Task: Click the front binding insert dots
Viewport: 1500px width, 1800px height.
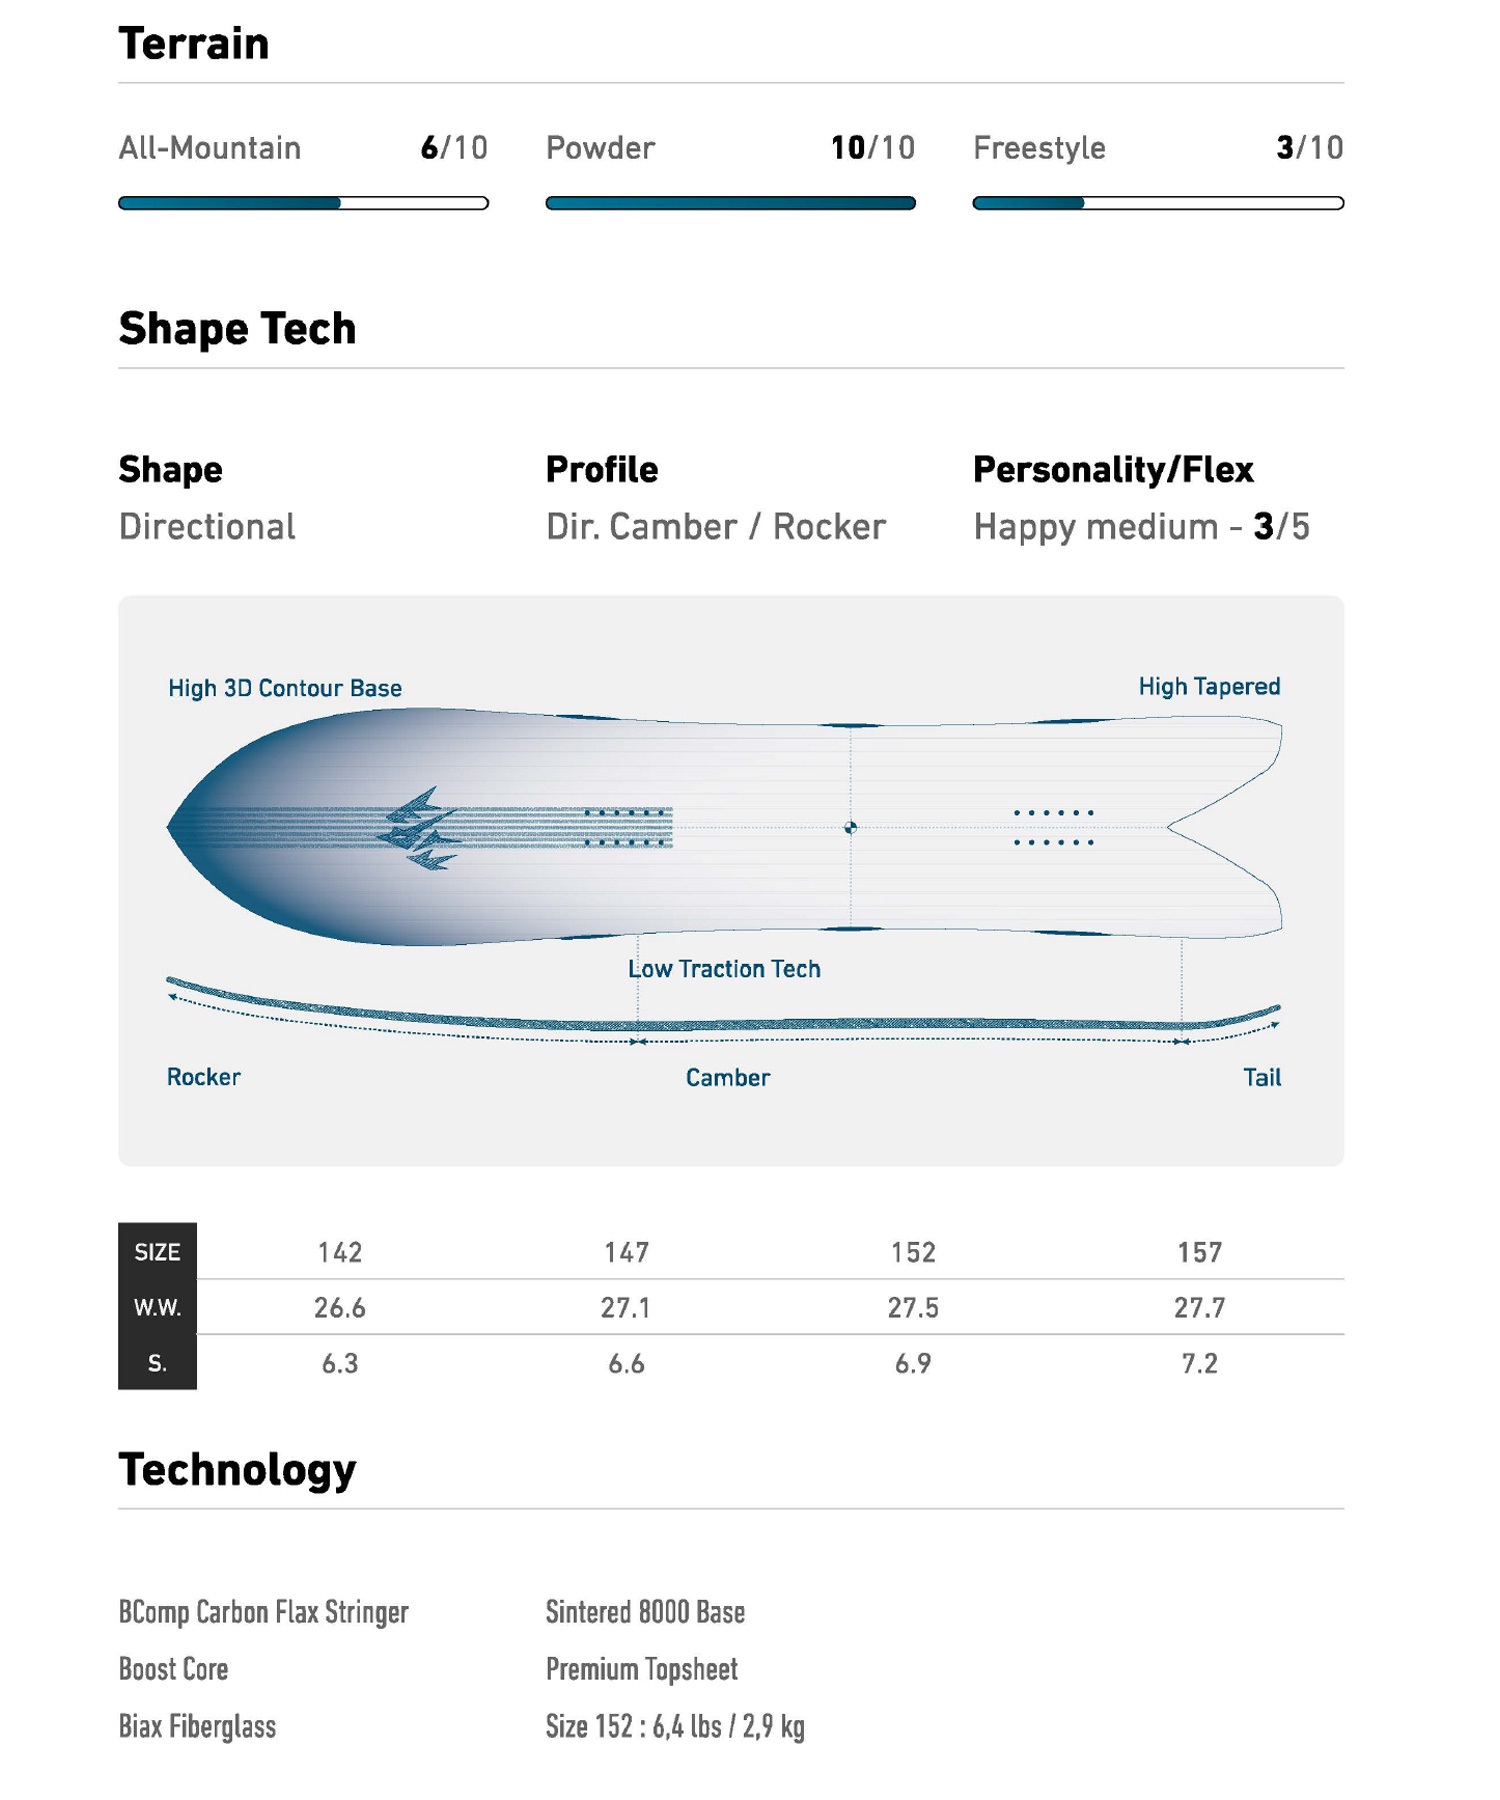Action: 626,828
